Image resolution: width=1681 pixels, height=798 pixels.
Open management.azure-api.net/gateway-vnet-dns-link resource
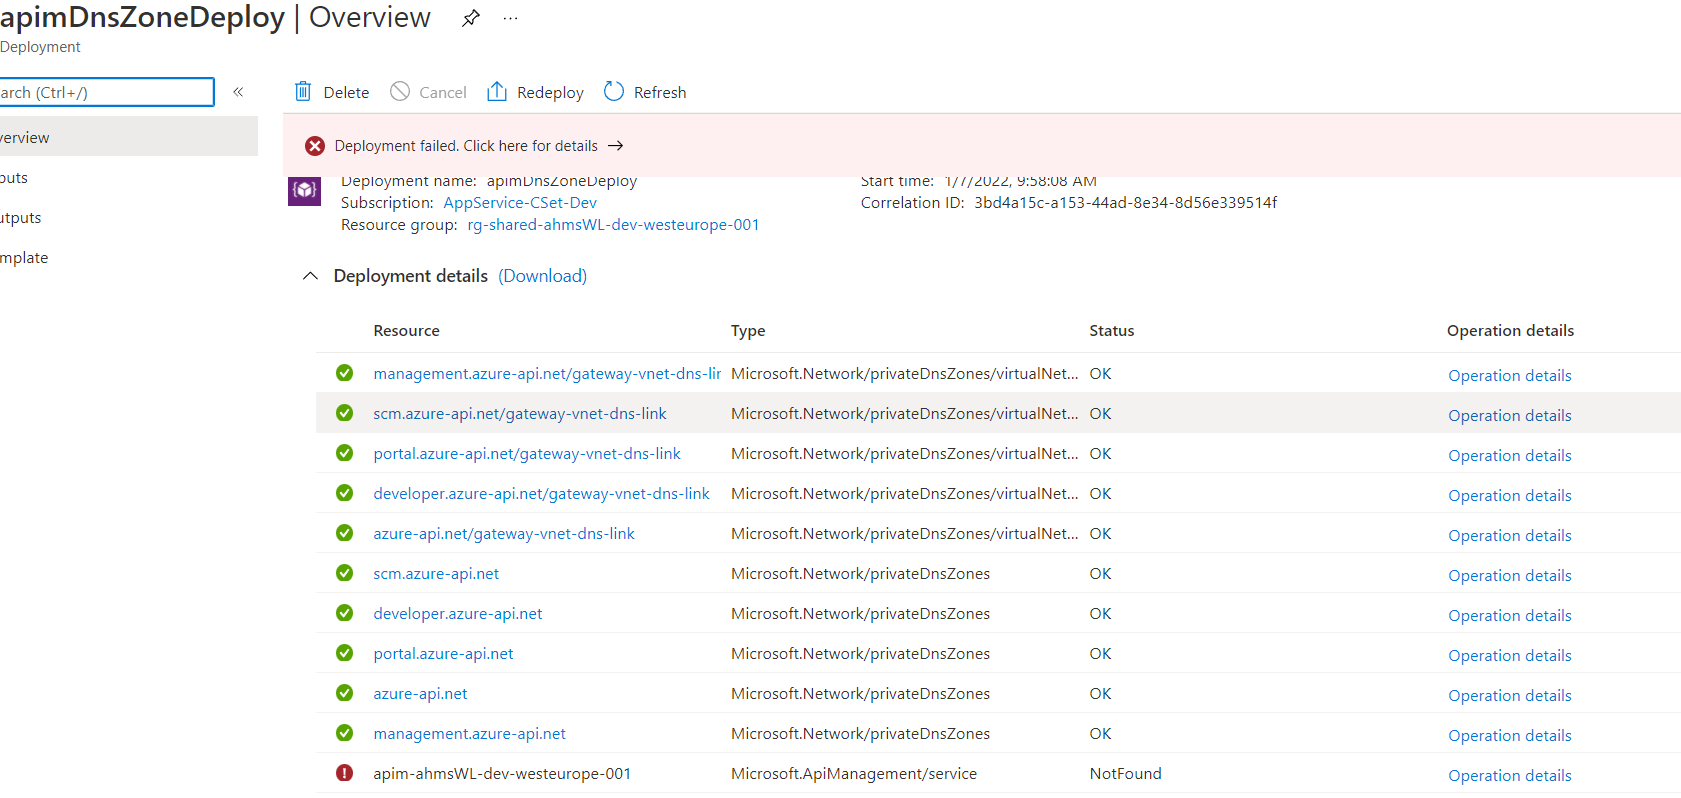[547, 373]
